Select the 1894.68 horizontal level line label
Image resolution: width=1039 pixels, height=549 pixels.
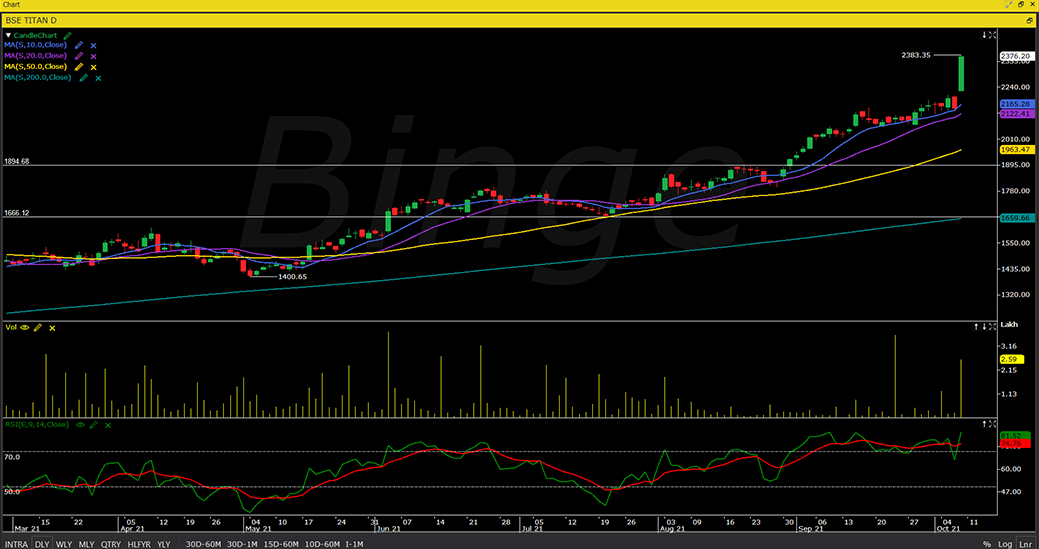[x=17, y=161]
